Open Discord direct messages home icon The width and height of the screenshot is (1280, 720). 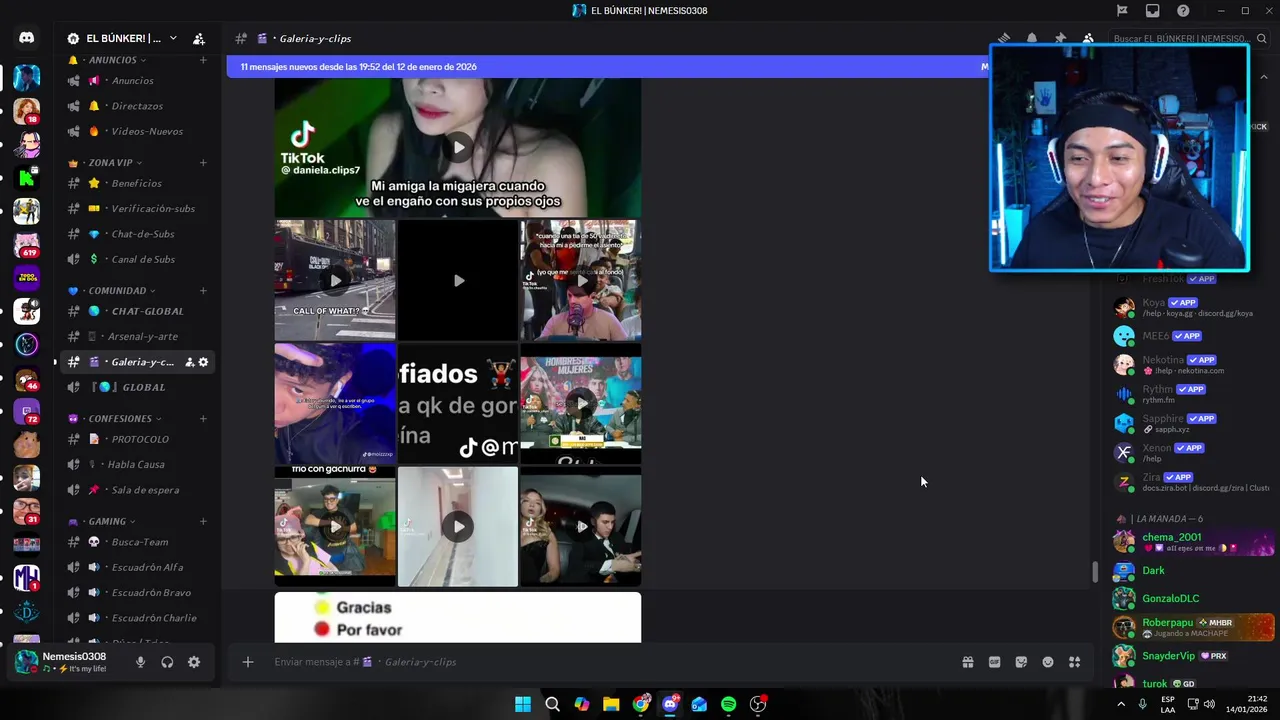point(26,38)
